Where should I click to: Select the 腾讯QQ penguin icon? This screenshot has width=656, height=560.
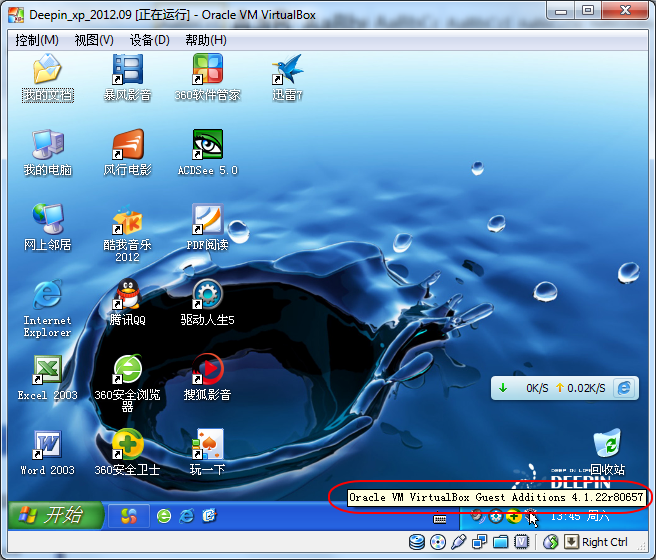pyautogui.click(x=127, y=296)
